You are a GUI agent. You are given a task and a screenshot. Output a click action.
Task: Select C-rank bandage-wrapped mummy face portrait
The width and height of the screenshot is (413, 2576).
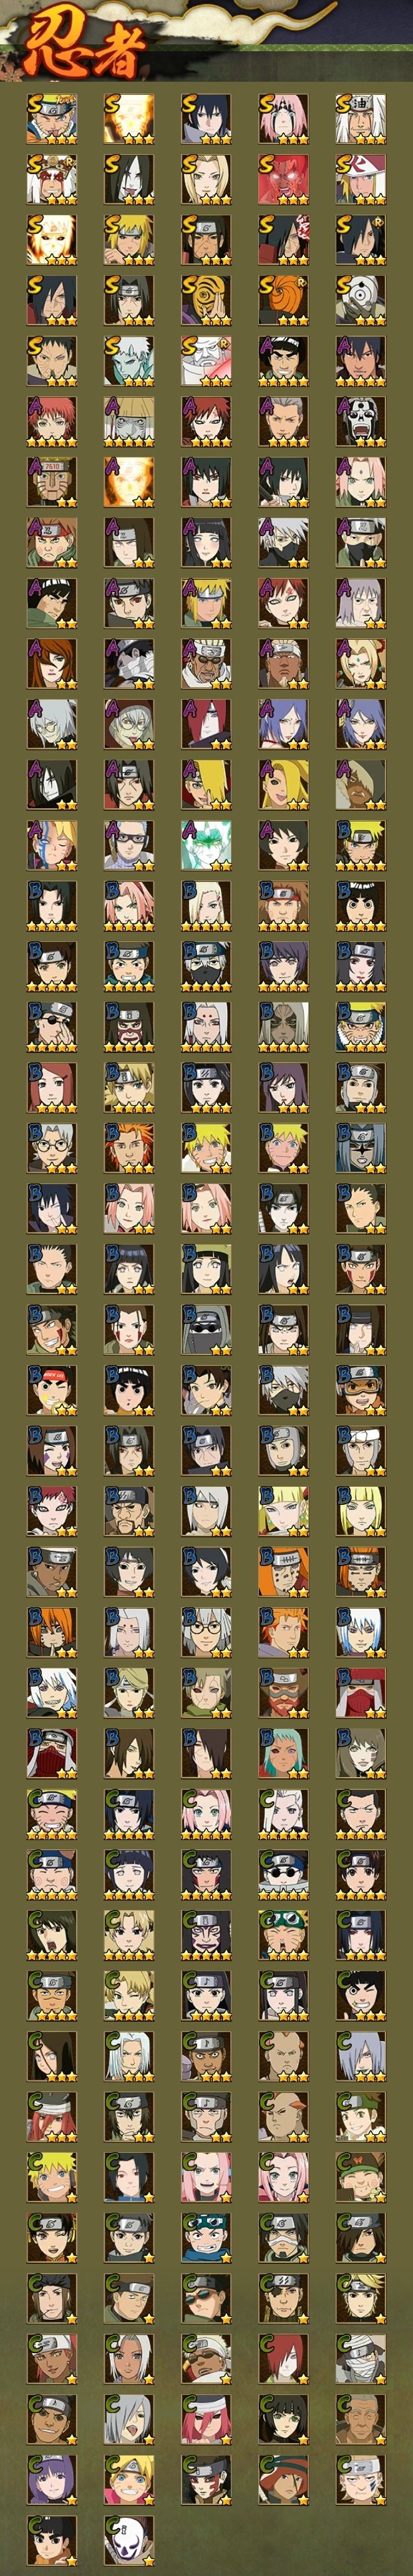360,2359
